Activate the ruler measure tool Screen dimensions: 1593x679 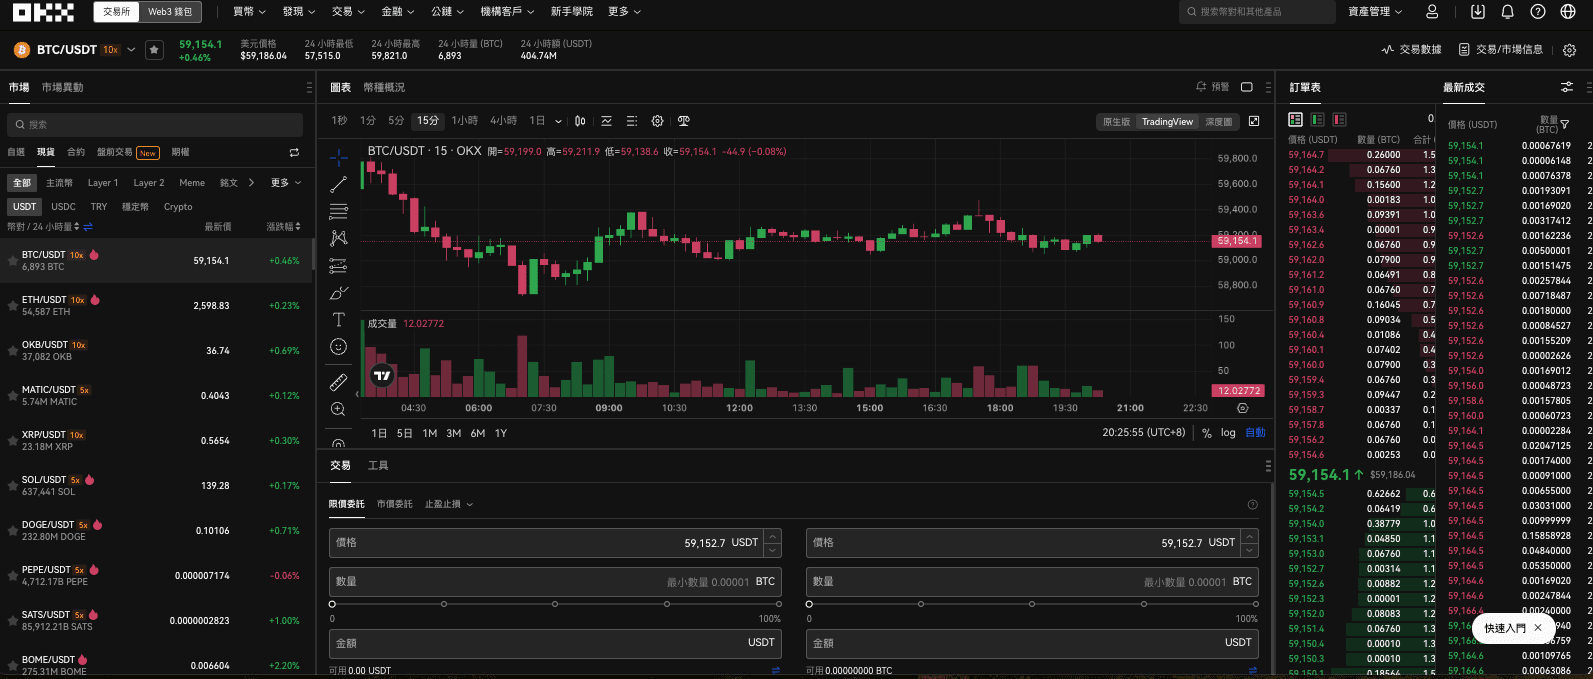coord(339,382)
